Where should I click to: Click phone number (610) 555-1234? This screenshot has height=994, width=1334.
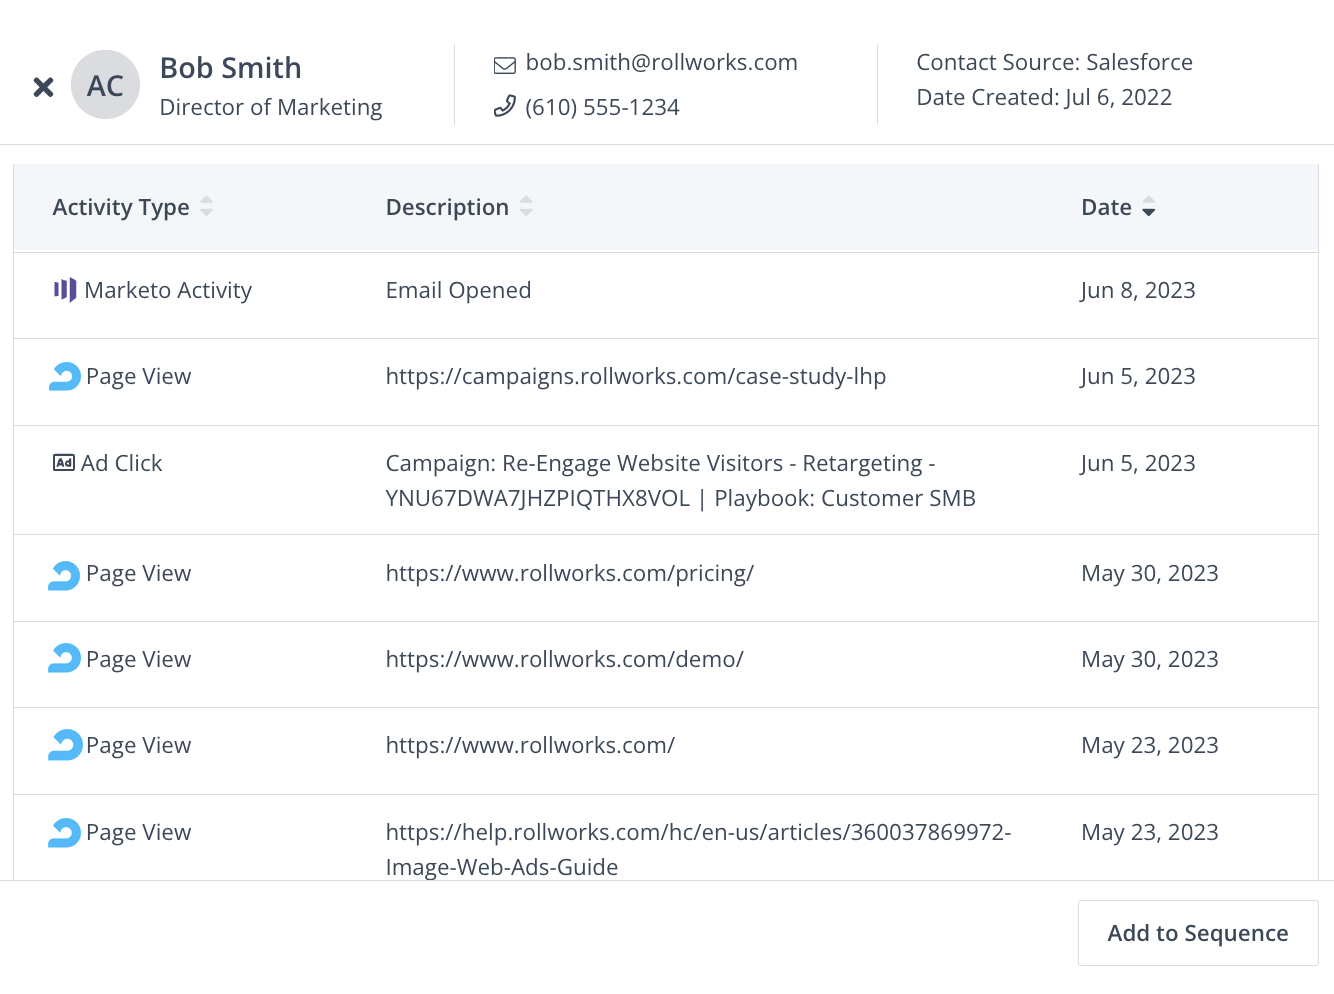[x=602, y=107]
